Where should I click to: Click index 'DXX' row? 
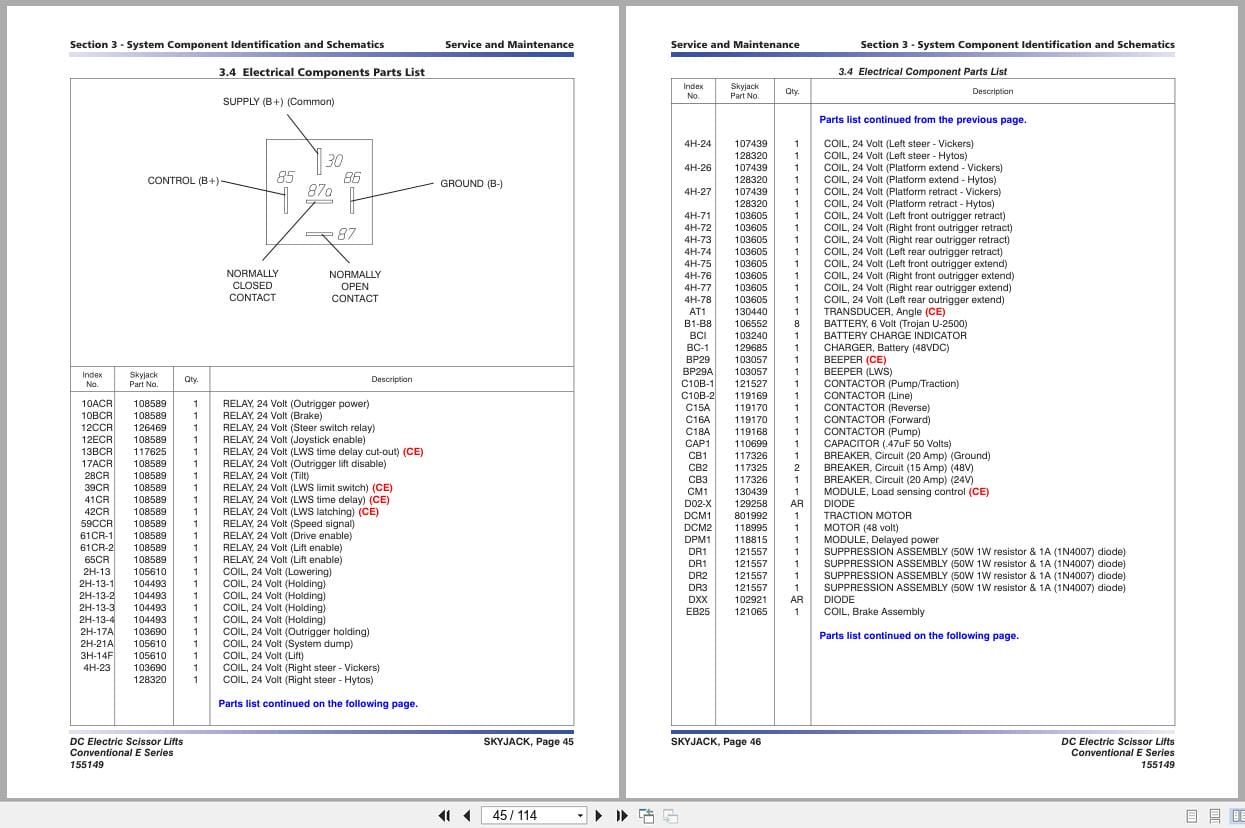[x=698, y=600]
